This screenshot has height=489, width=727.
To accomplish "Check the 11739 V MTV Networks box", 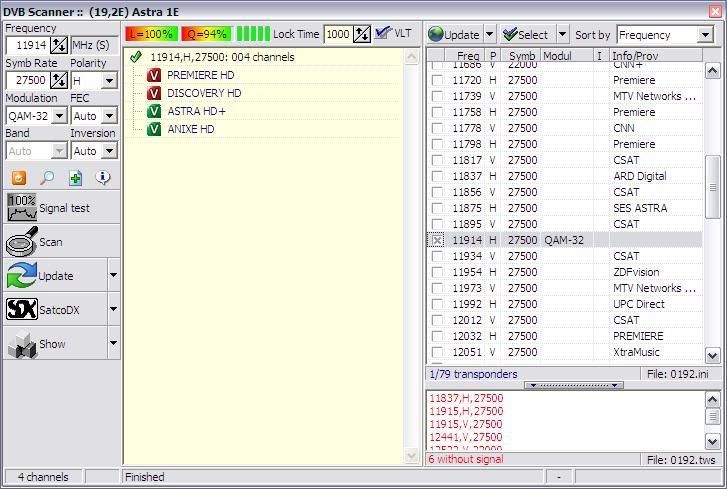I will [x=437, y=96].
